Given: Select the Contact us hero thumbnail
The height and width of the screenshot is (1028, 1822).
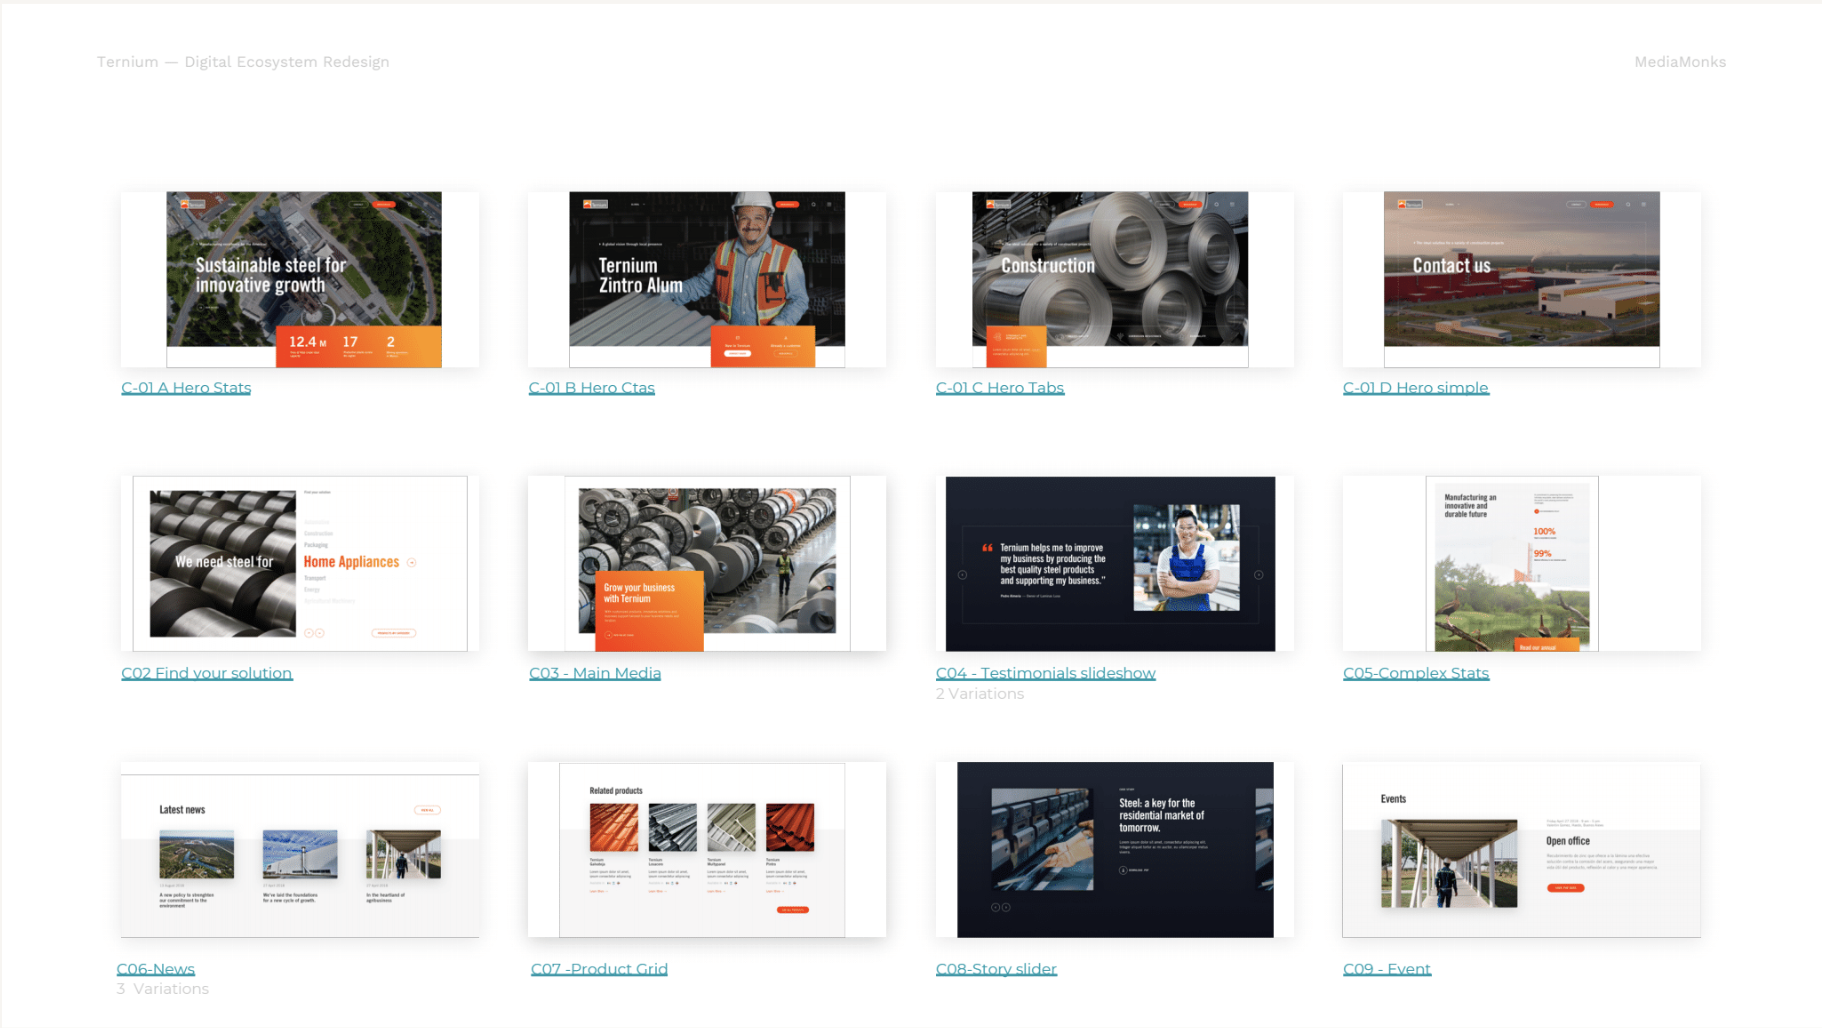Looking at the screenshot, I should tap(1521, 279).
